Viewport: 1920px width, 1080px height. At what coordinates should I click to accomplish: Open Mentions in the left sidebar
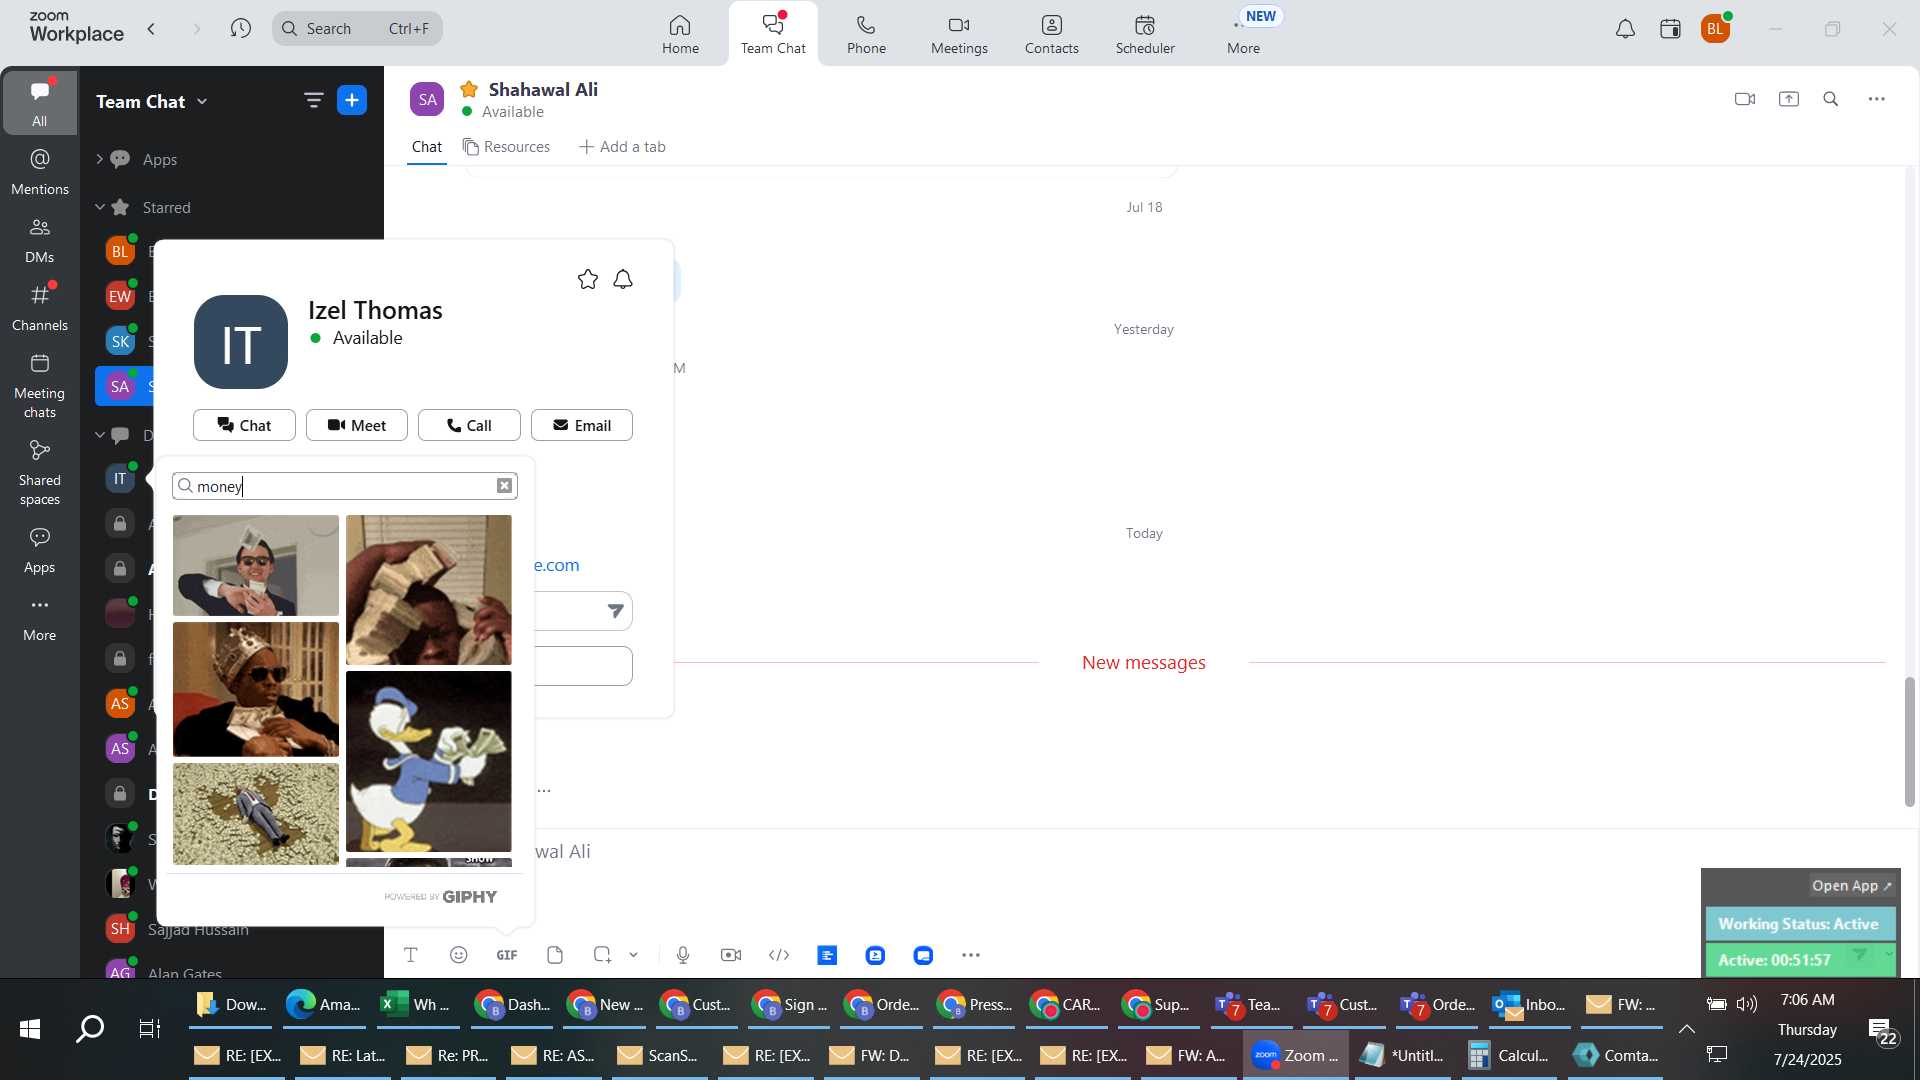click(39, 172)
